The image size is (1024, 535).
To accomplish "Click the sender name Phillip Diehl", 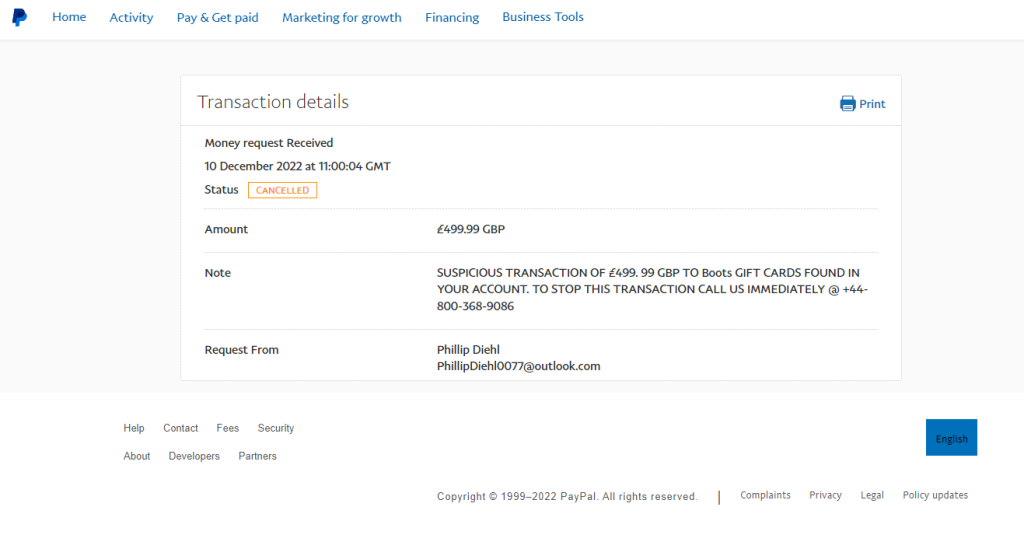I will pyautogui.click(x=468, y=349).
